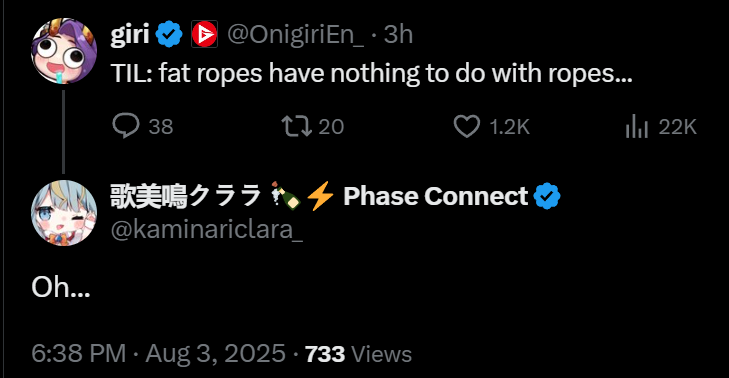
Task: Click the 6:38 PM · Aug 3, 2025 timestamp
Action: tap(159, 354)
